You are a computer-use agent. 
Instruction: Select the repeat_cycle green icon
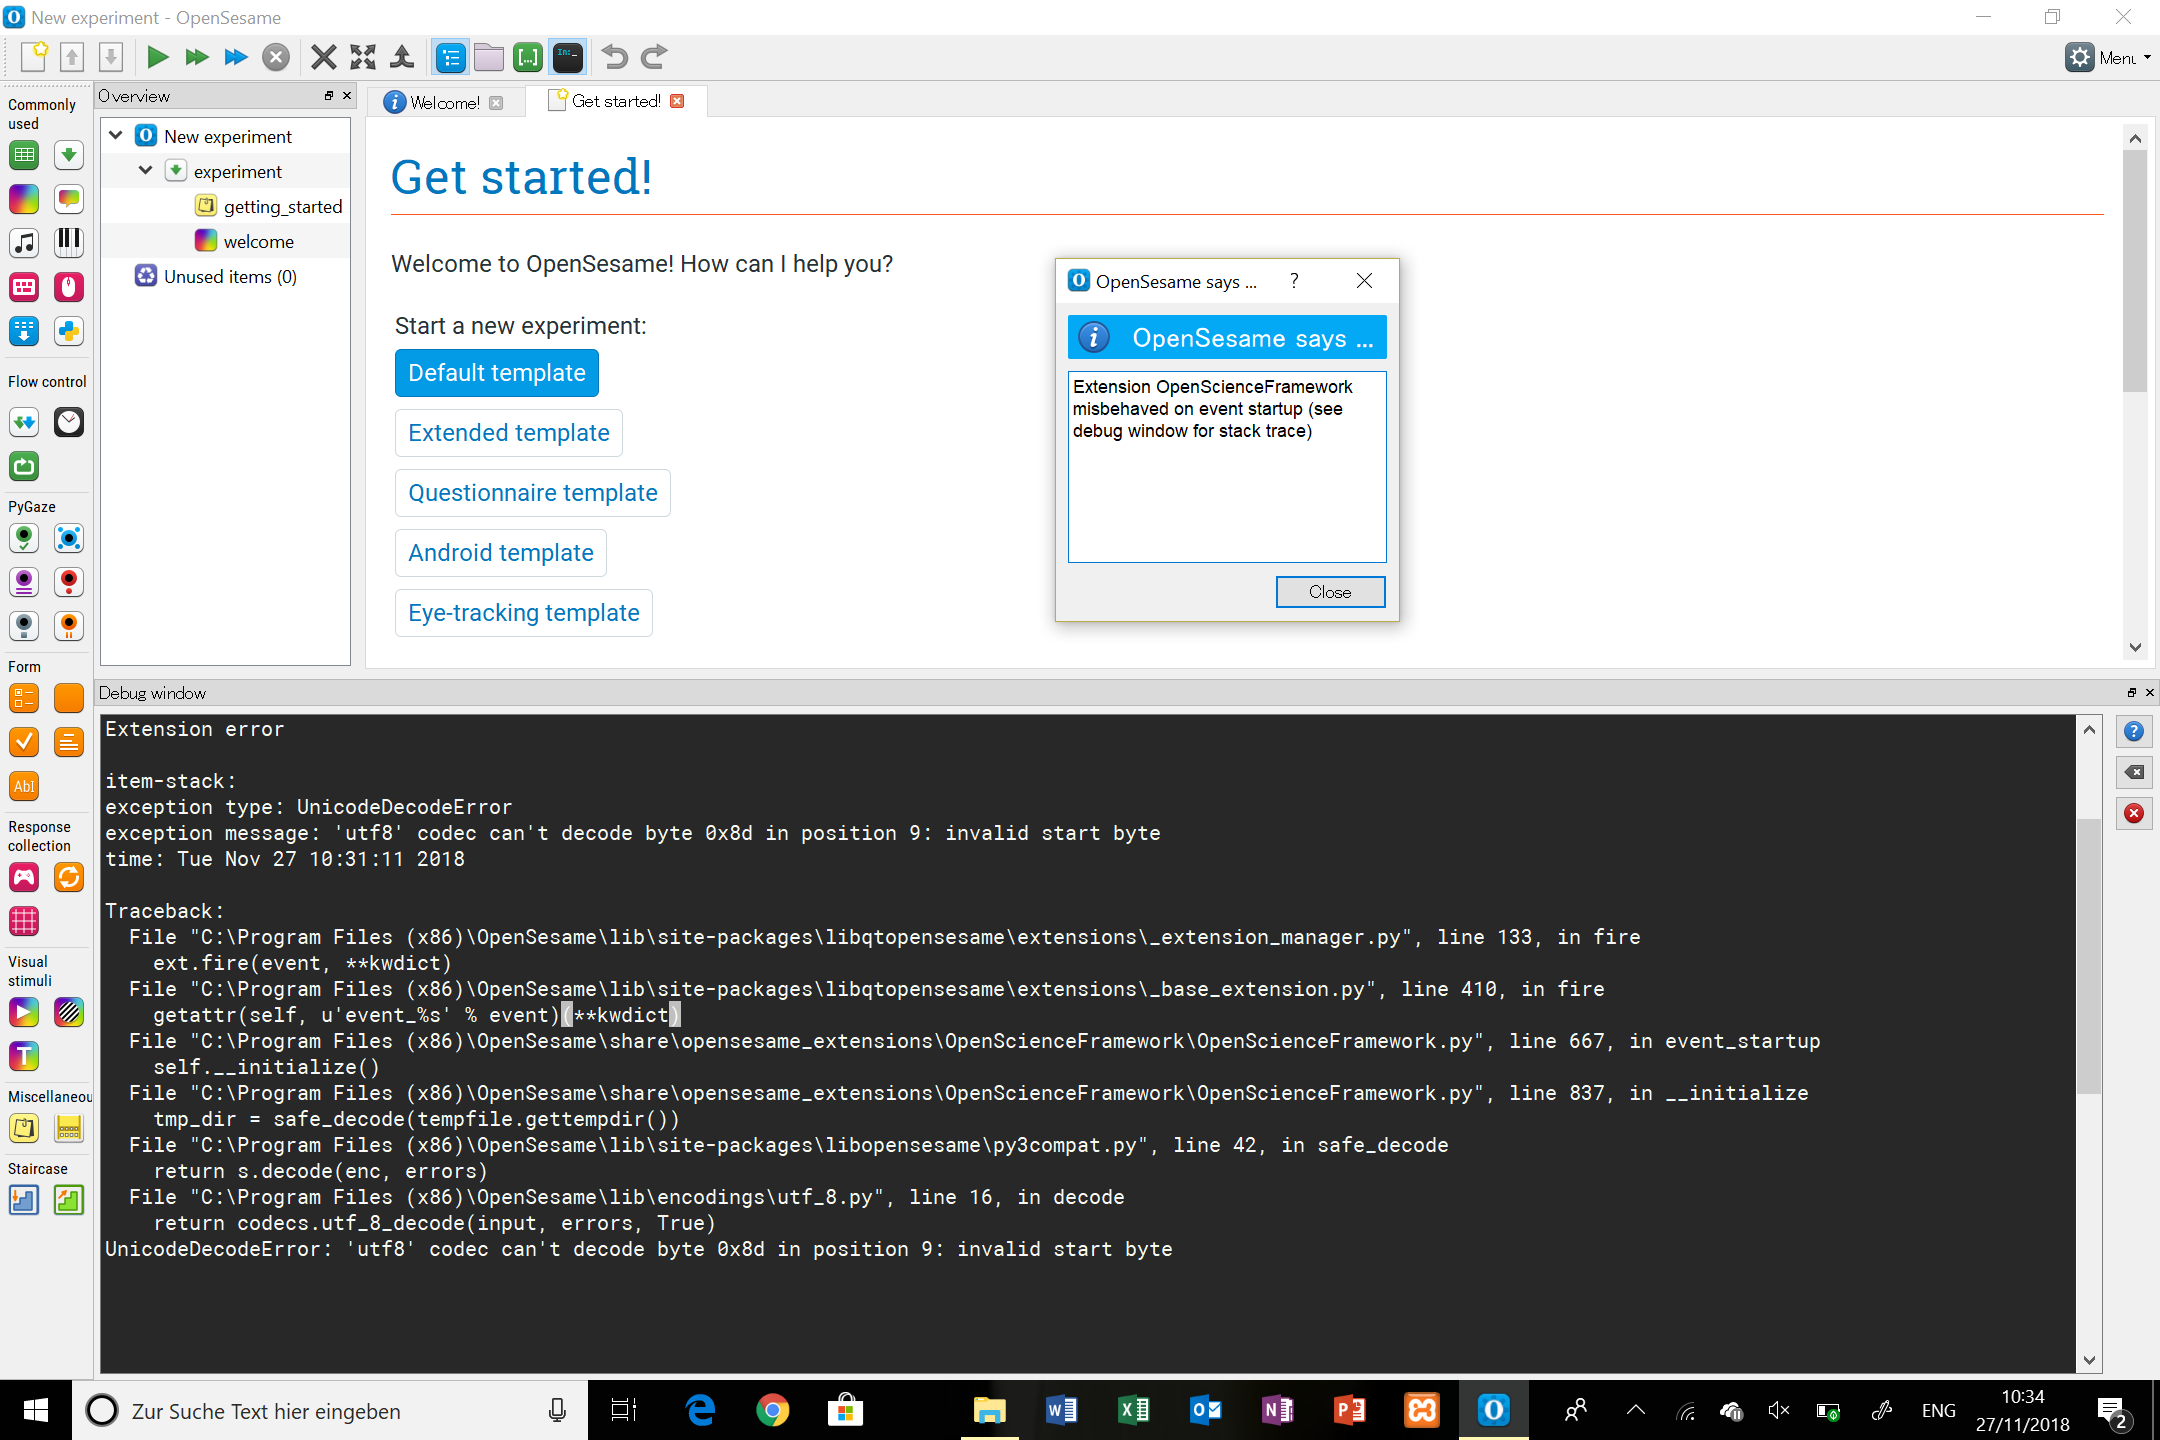click(x=24, y=466)
